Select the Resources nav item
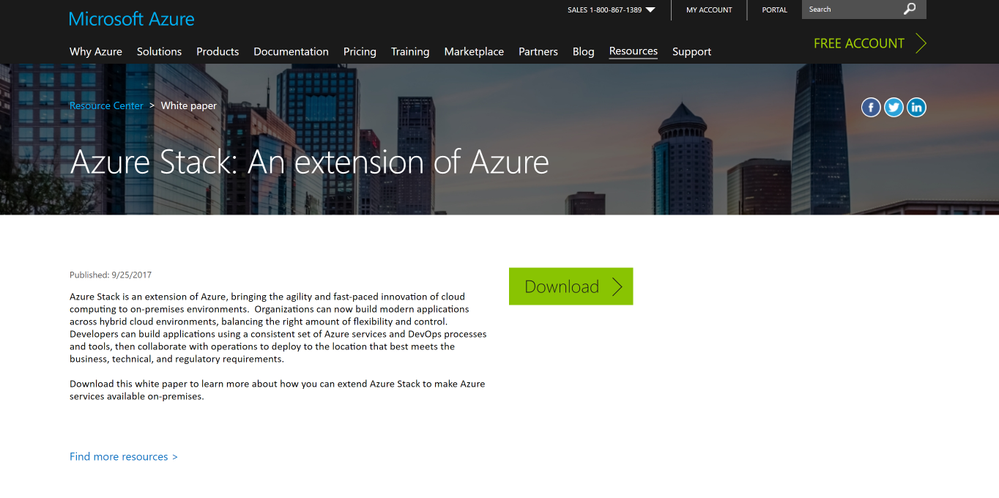The width and height of the screenshot is (999, 498). click(x=633, y=52)
